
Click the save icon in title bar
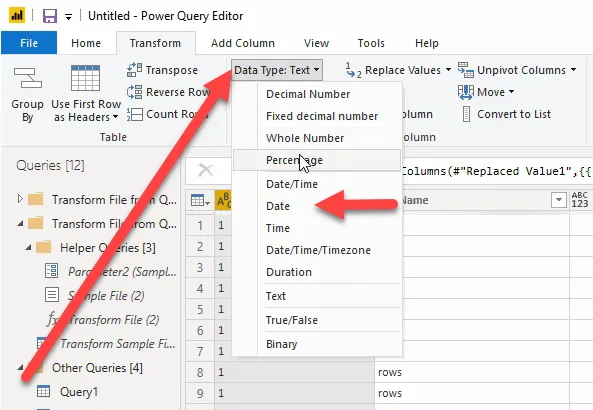(x=50, y=16)
